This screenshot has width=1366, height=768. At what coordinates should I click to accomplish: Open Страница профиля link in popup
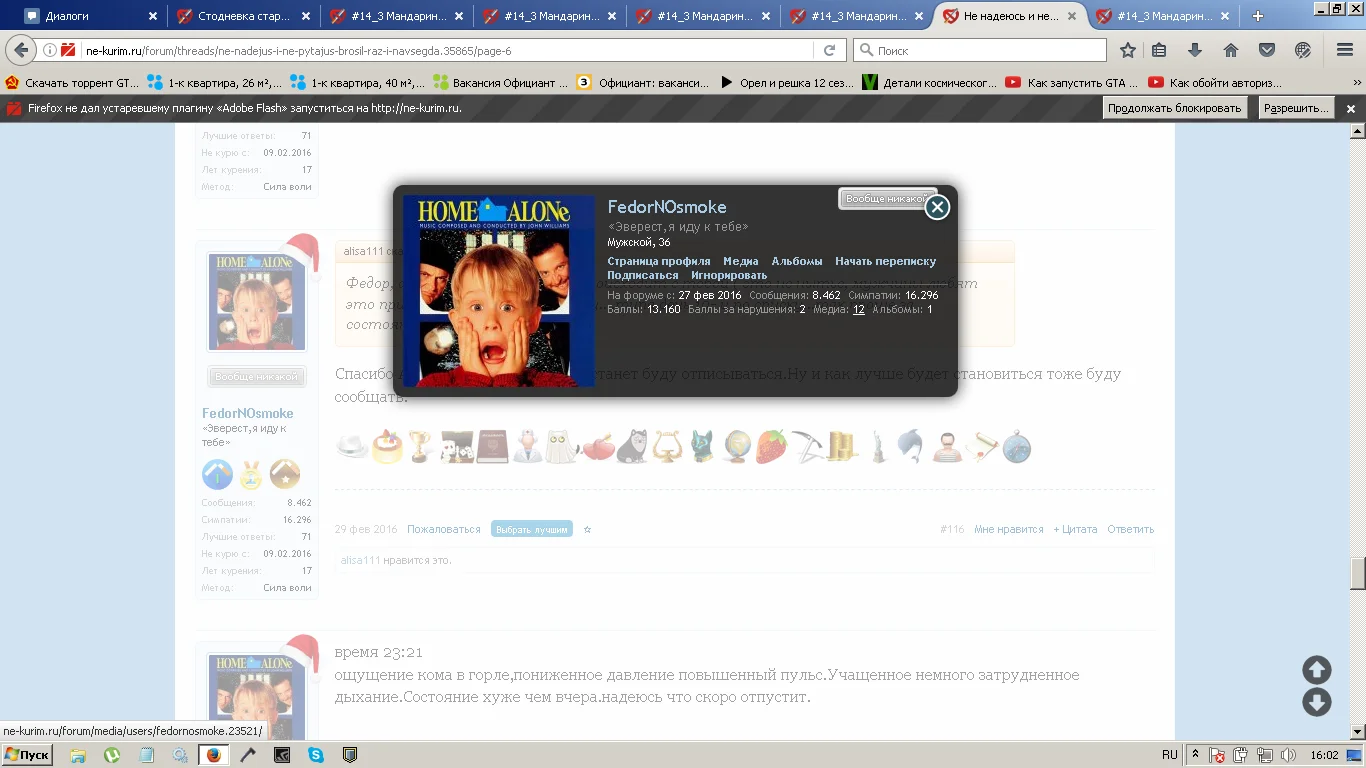(x=659, y=261)
